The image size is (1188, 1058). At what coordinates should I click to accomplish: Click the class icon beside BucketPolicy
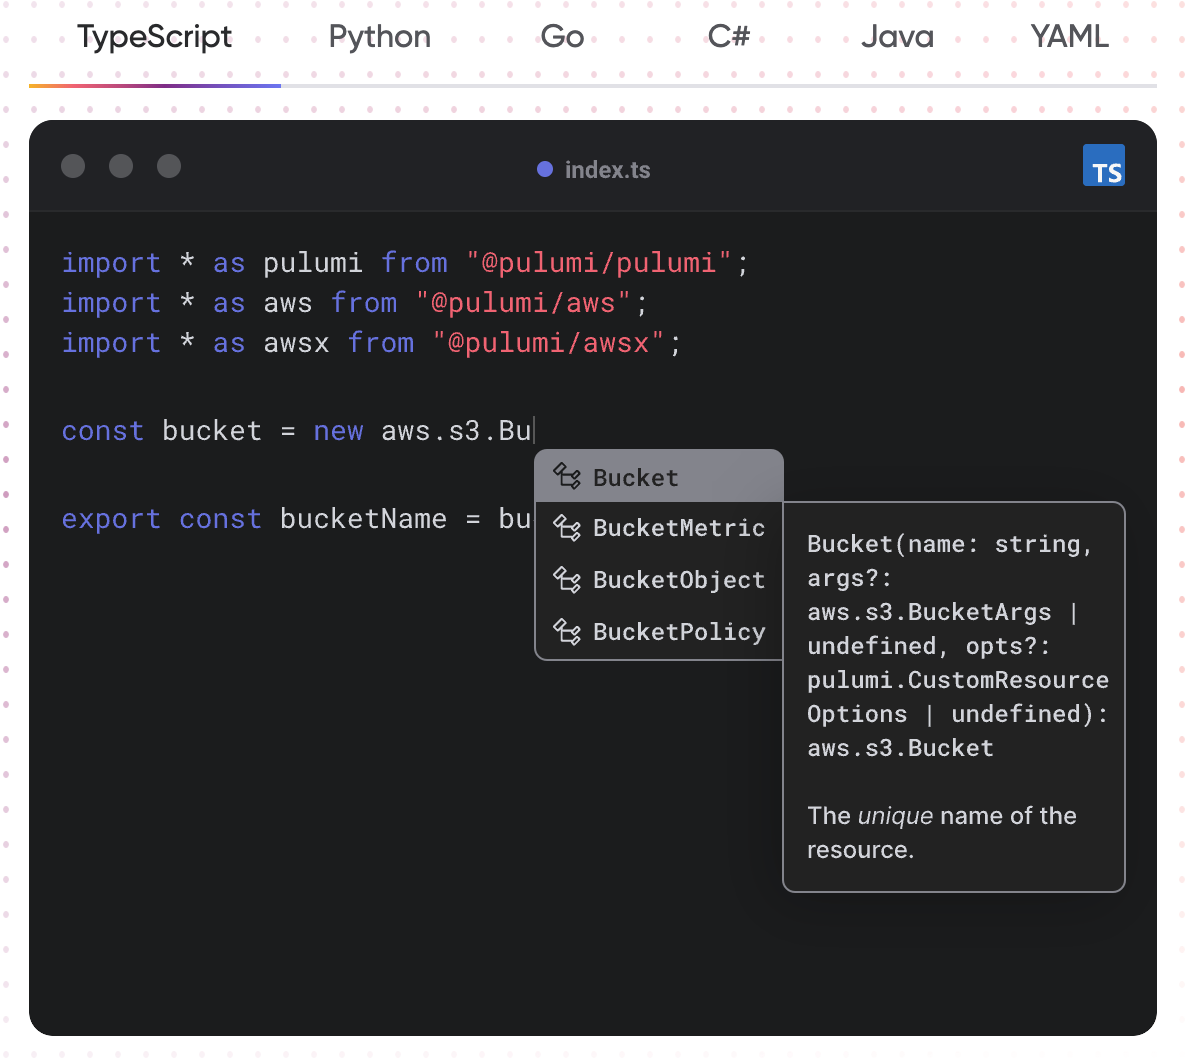click(567, 631)
